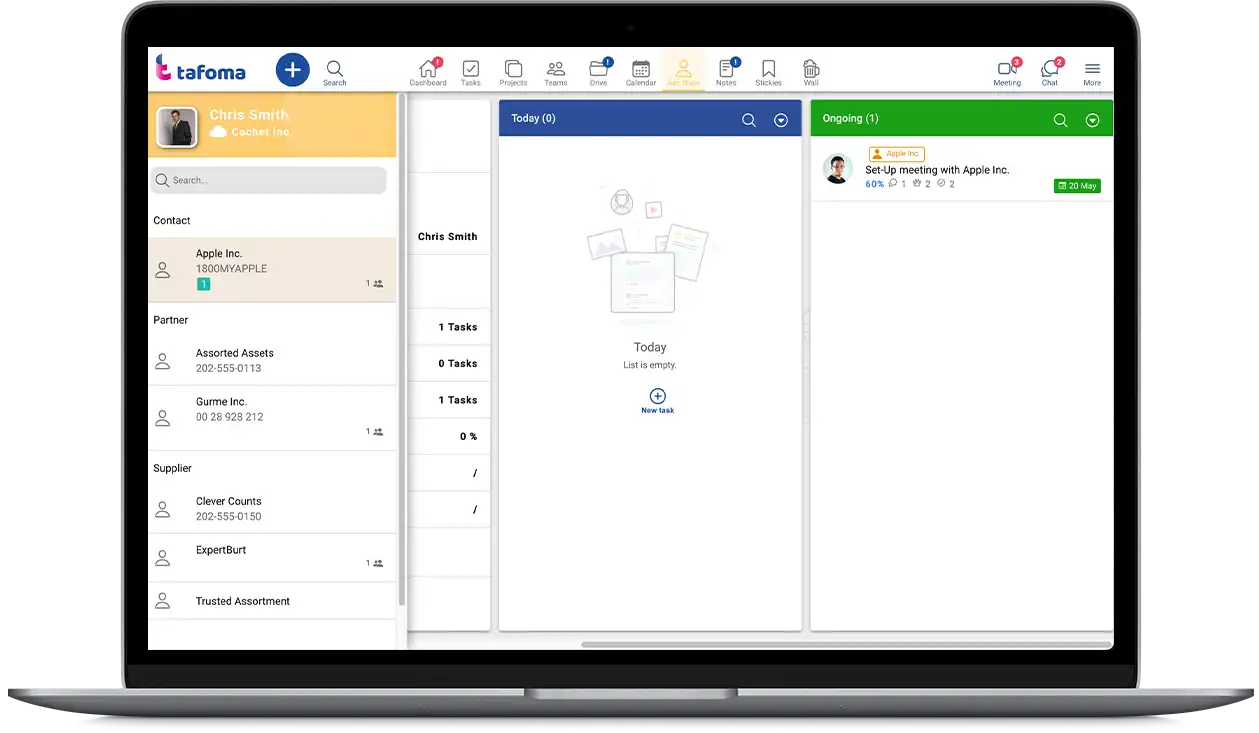Click the blue plus create button
The width and height of the screenshot is (1259, 733).
(x=292, y=70)
